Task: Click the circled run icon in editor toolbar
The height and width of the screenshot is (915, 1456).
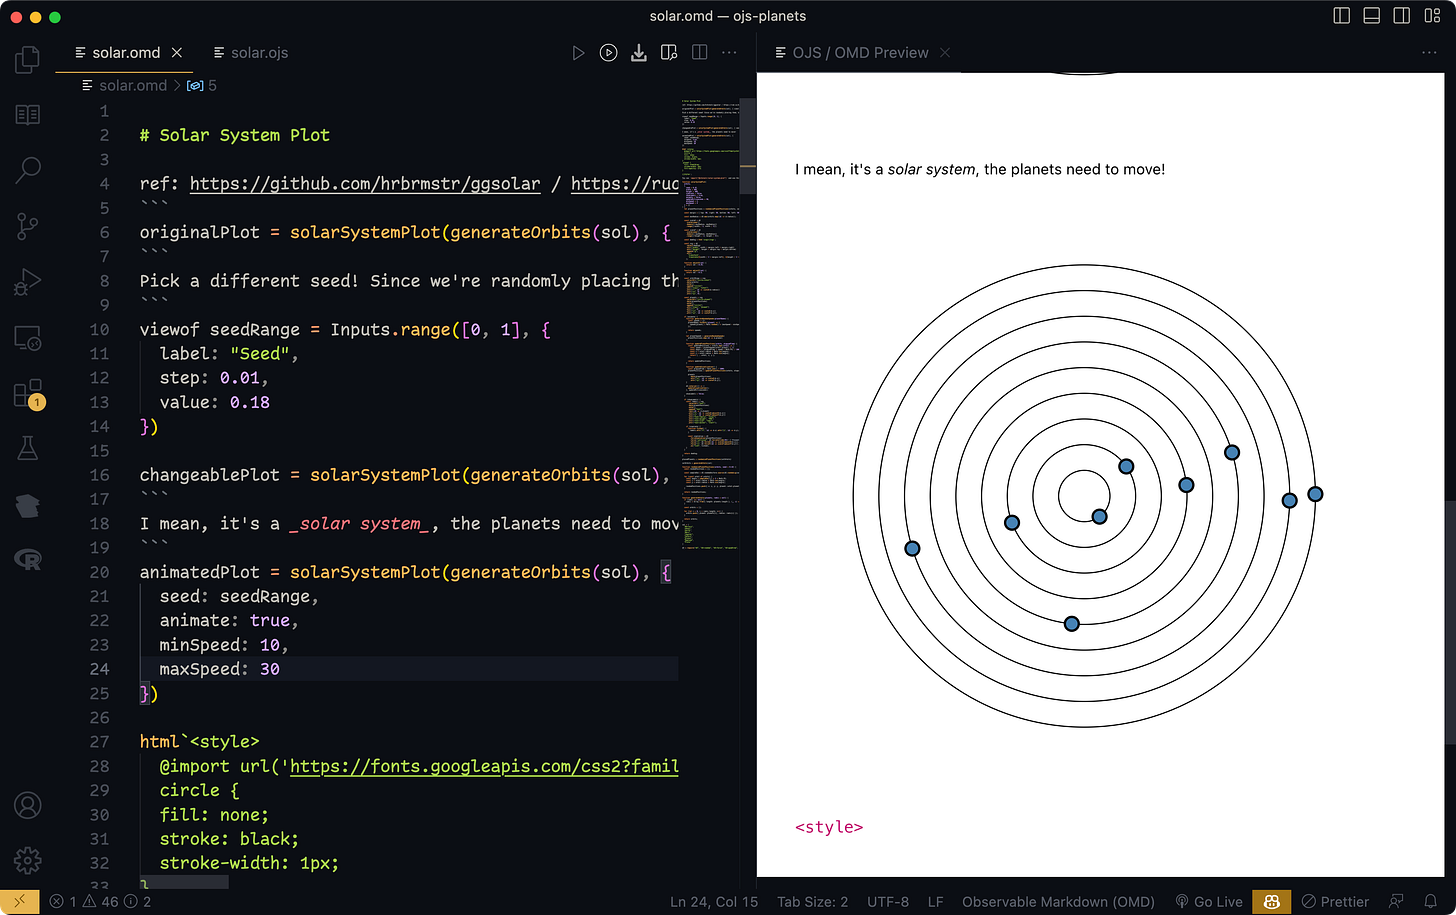Action: pos(608,53)
